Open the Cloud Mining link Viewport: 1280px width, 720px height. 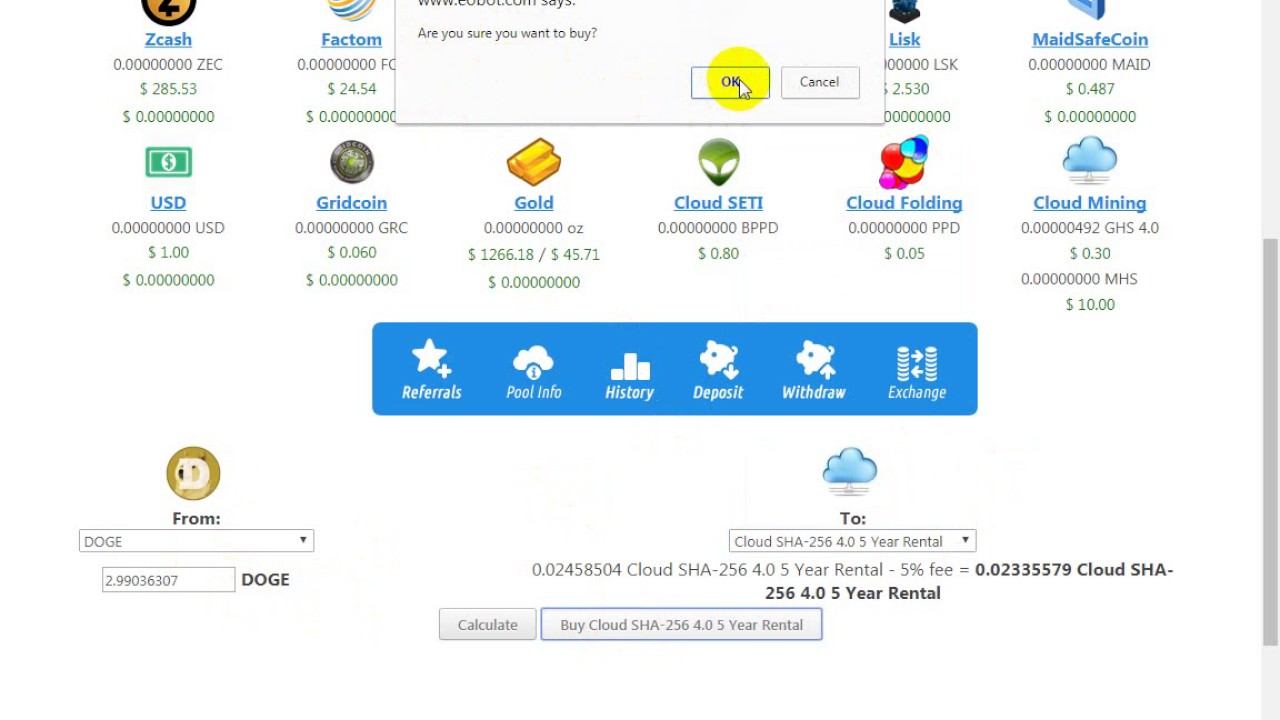coord(1089,202)
